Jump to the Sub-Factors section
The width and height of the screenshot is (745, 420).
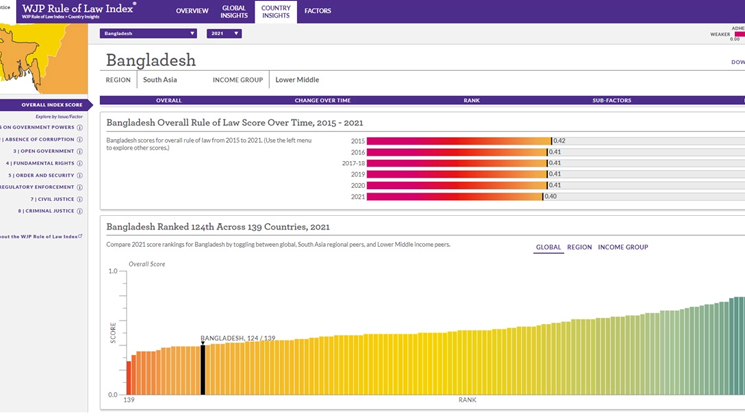[611, 100]
